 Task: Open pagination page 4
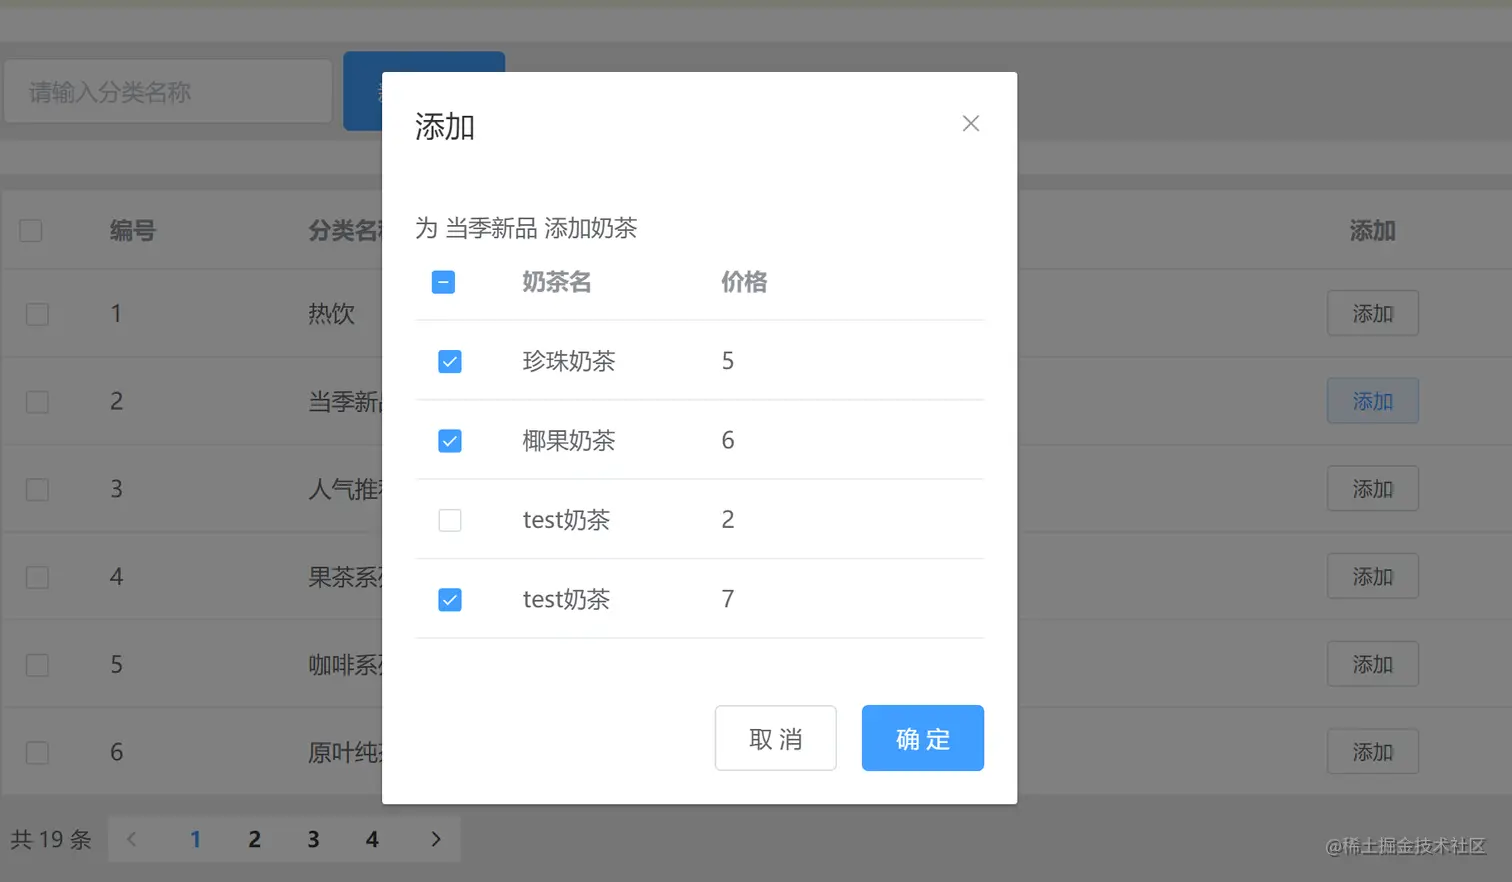click(x=372, y=839)
